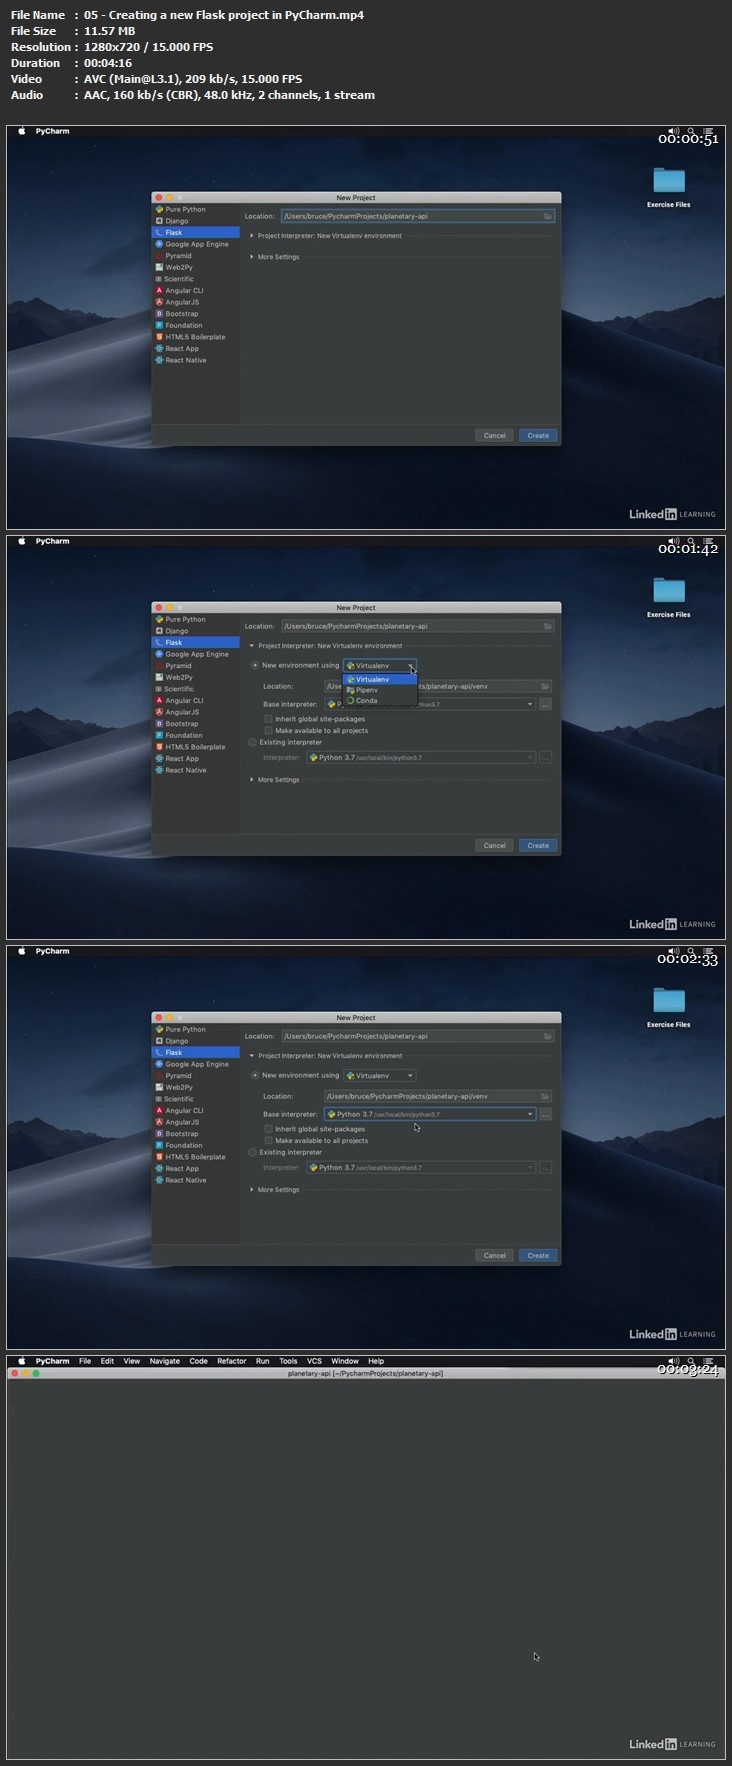The width and height of the screenshot is (732, 1766).
Task: Click Cancel button in the 00:02:33 frame
Action: [x=494, y=1256]
